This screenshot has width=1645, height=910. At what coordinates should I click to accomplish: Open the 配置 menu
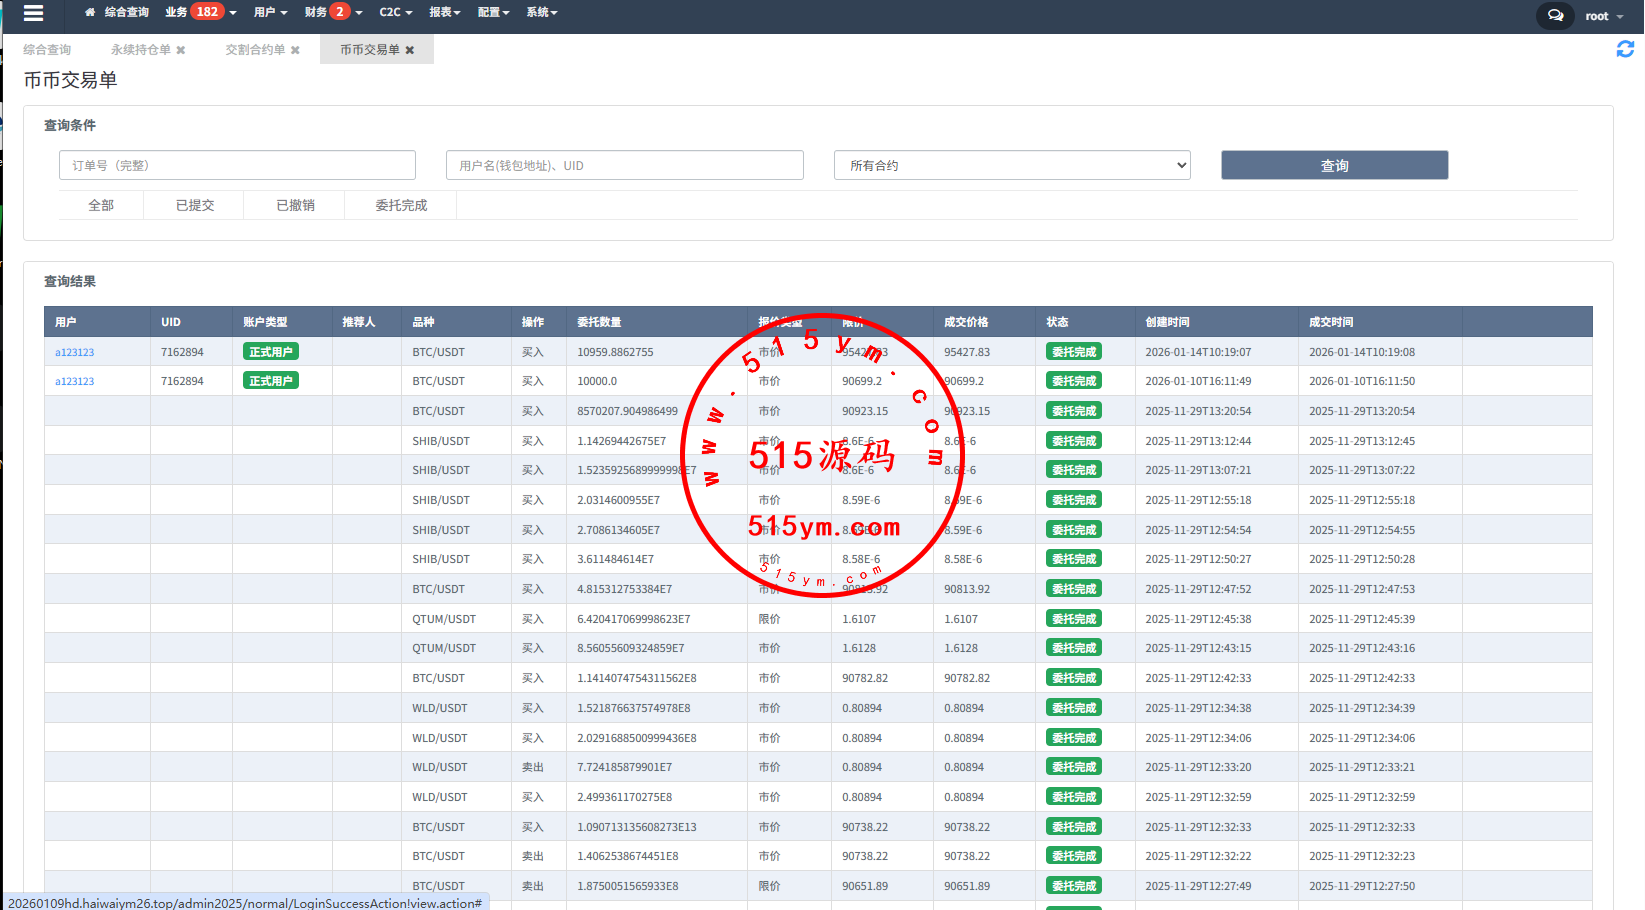493,12
